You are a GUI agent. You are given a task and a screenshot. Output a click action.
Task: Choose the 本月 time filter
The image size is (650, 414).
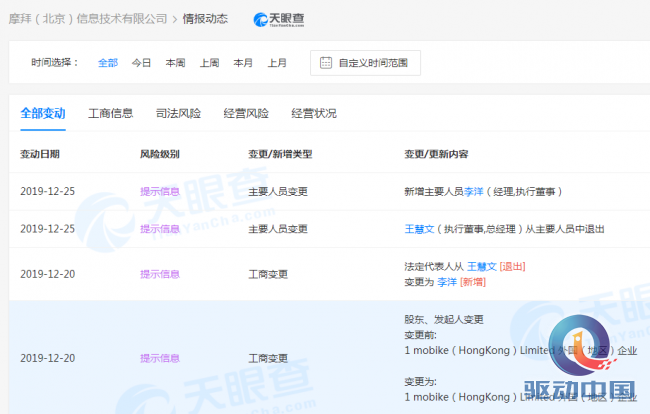pyautogui.click(x=243, y=63)
